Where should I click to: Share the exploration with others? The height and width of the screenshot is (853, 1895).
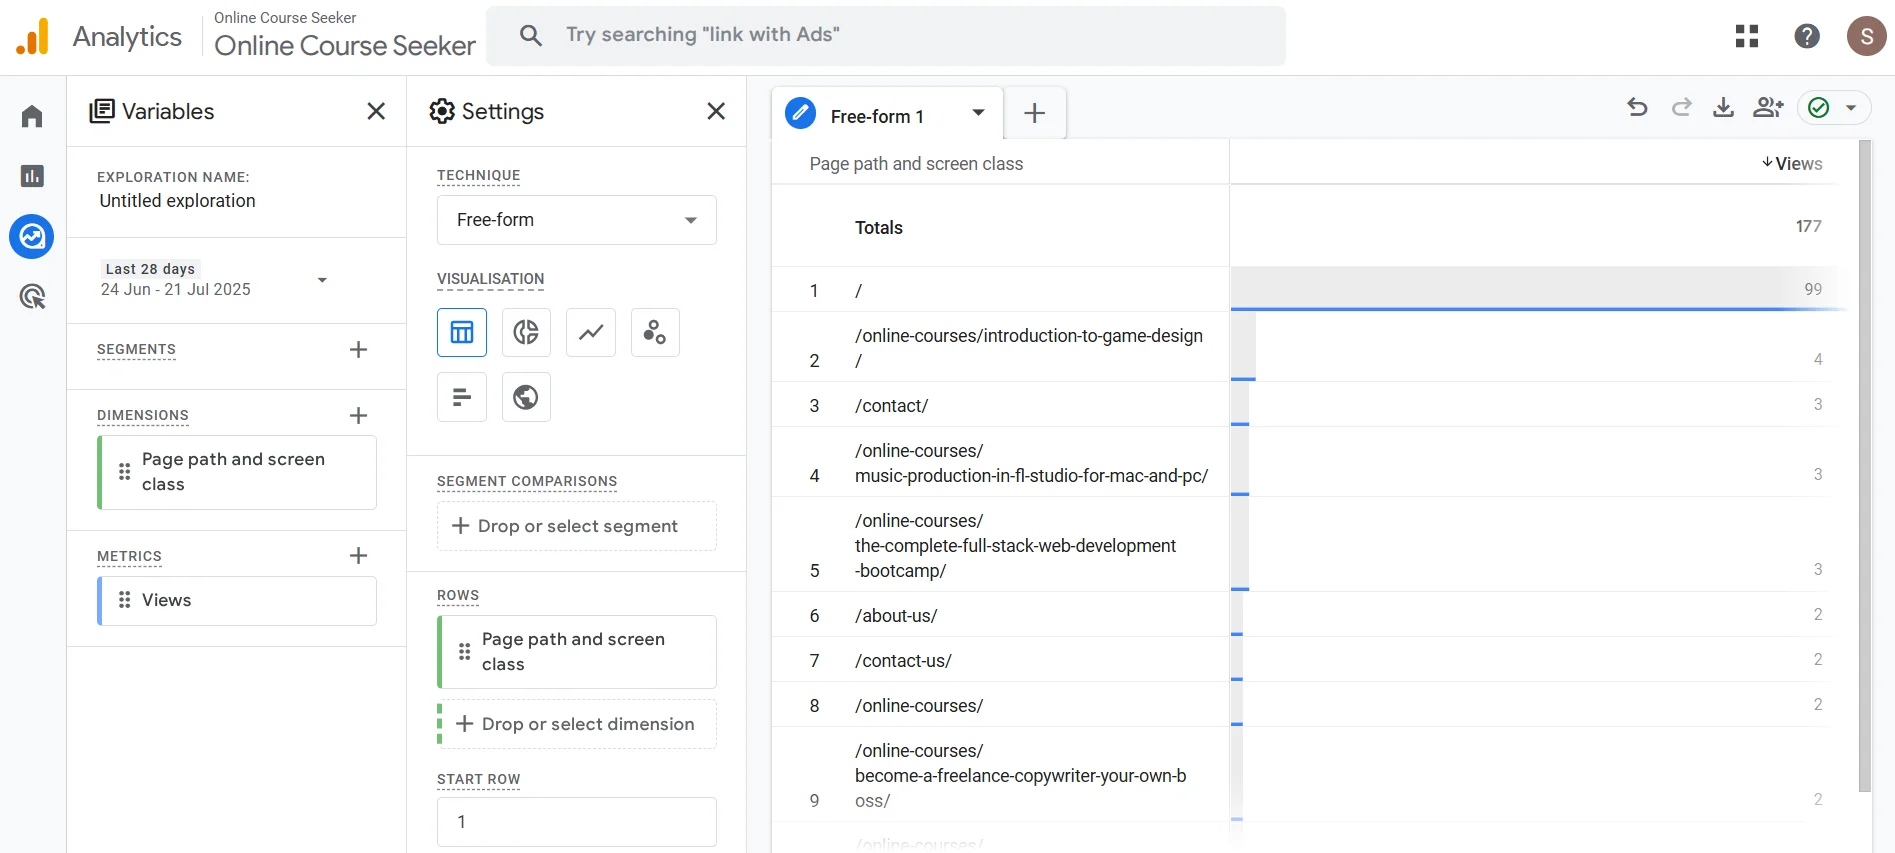1768,108
